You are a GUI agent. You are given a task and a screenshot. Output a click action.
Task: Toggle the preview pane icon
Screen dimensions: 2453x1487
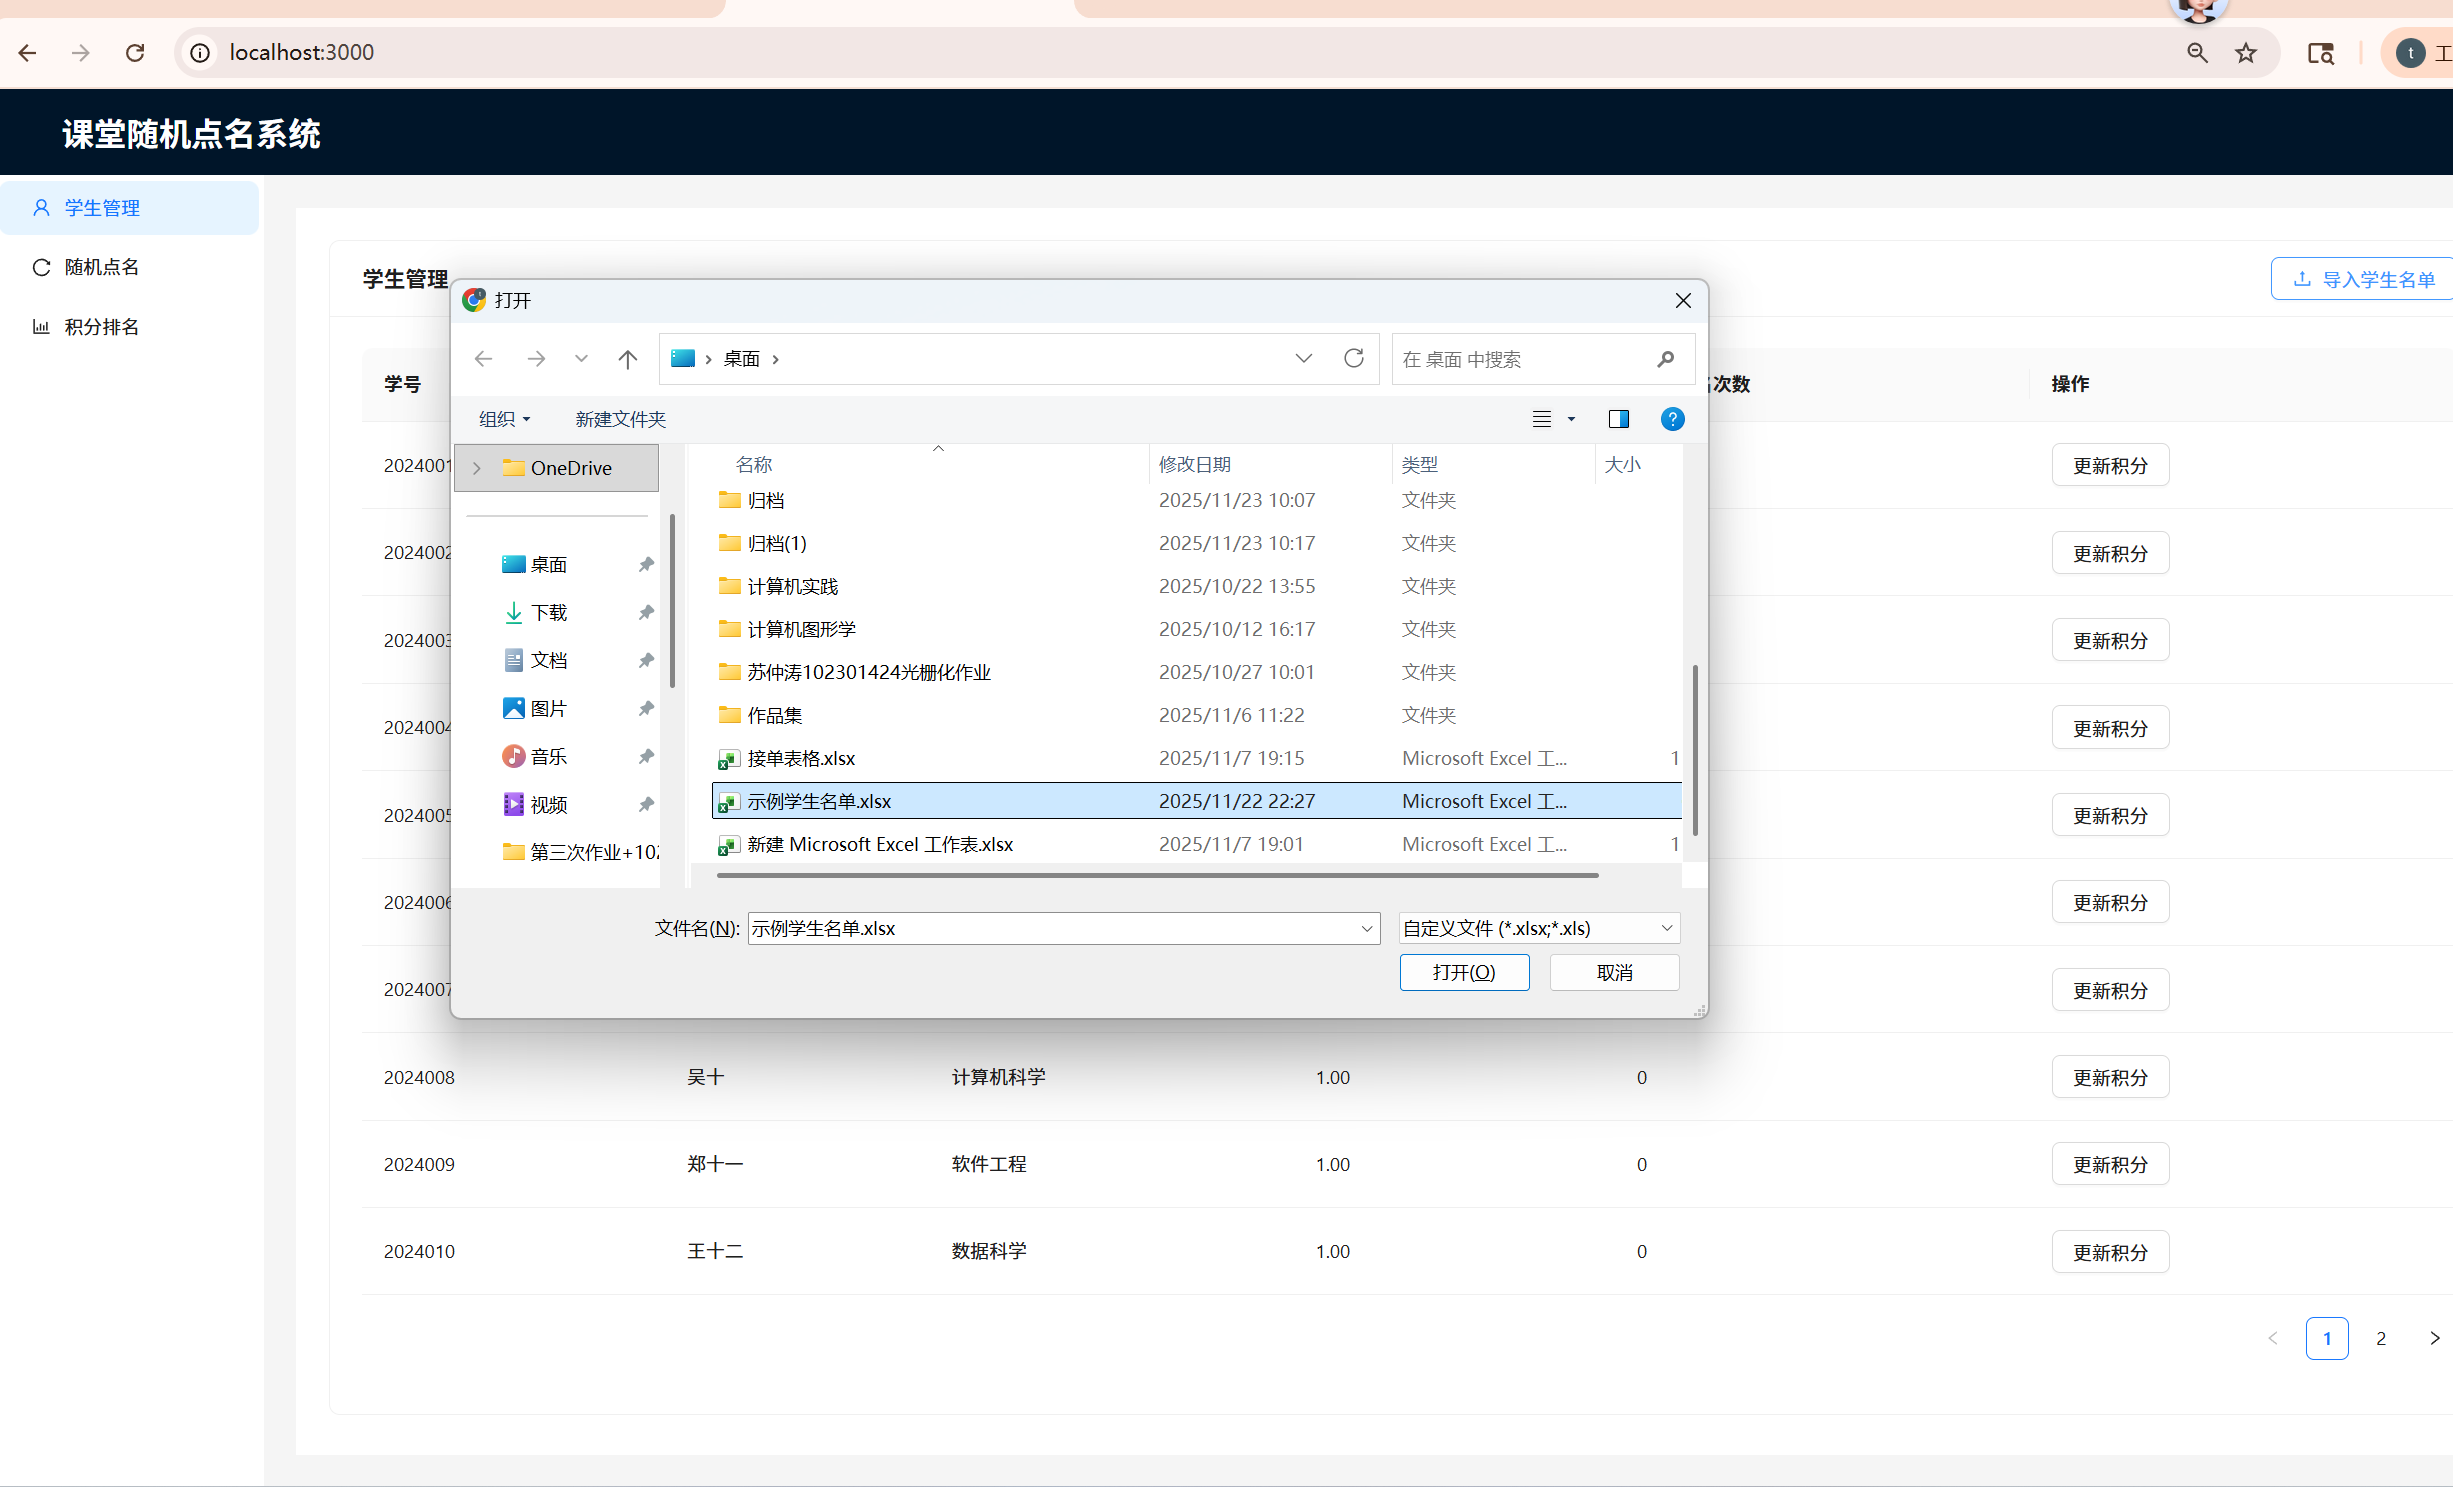coord(1618,419)
